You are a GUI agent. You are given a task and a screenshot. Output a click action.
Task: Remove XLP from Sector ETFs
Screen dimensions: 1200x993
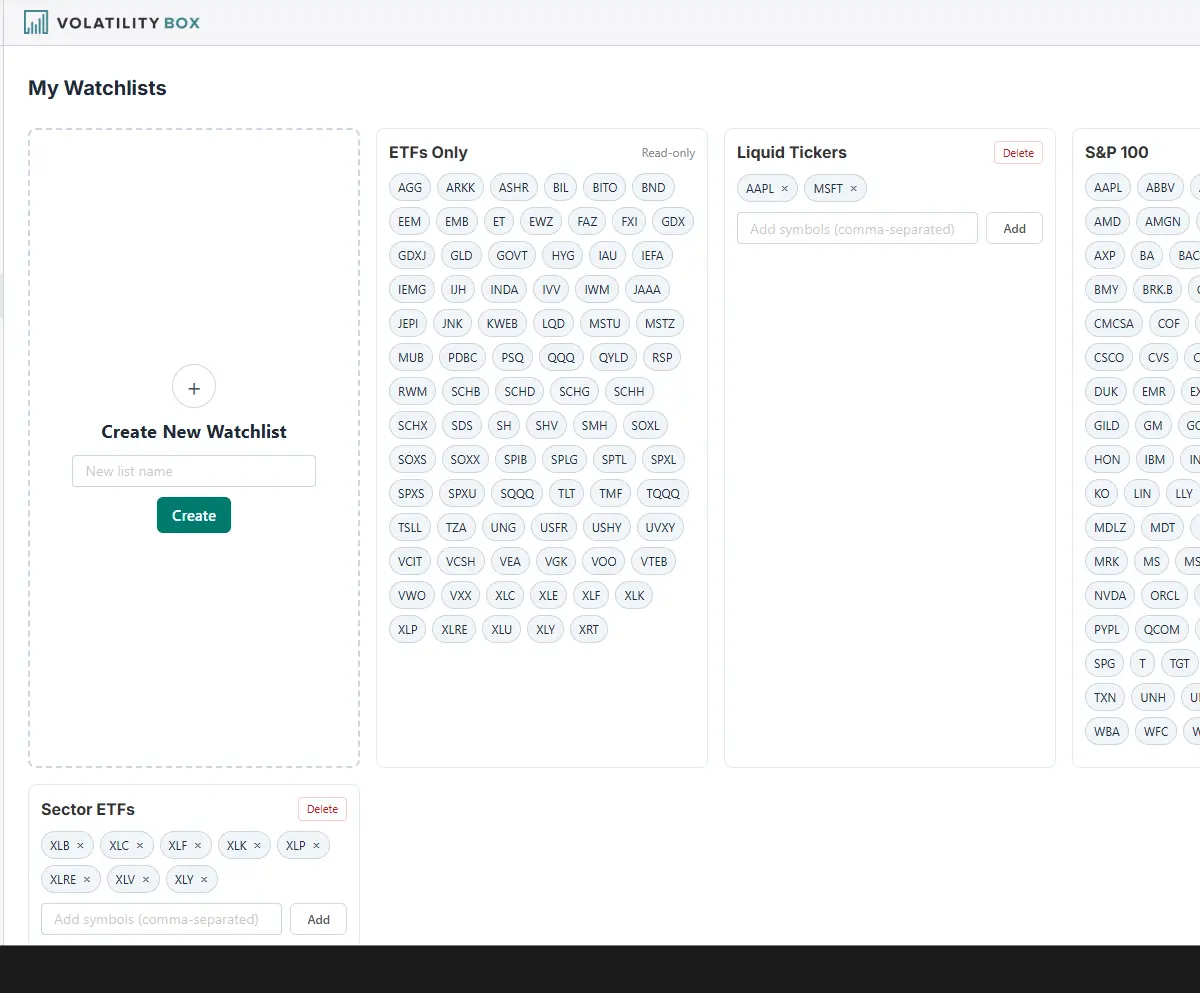pos(316,846)
